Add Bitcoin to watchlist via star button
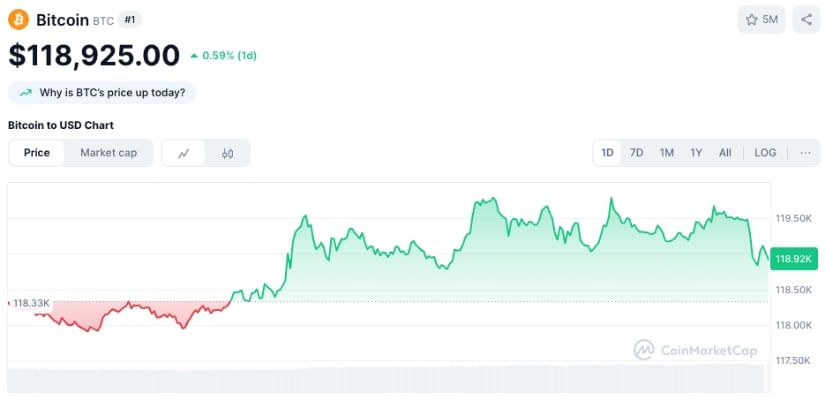825x401 pixels. 761,20
